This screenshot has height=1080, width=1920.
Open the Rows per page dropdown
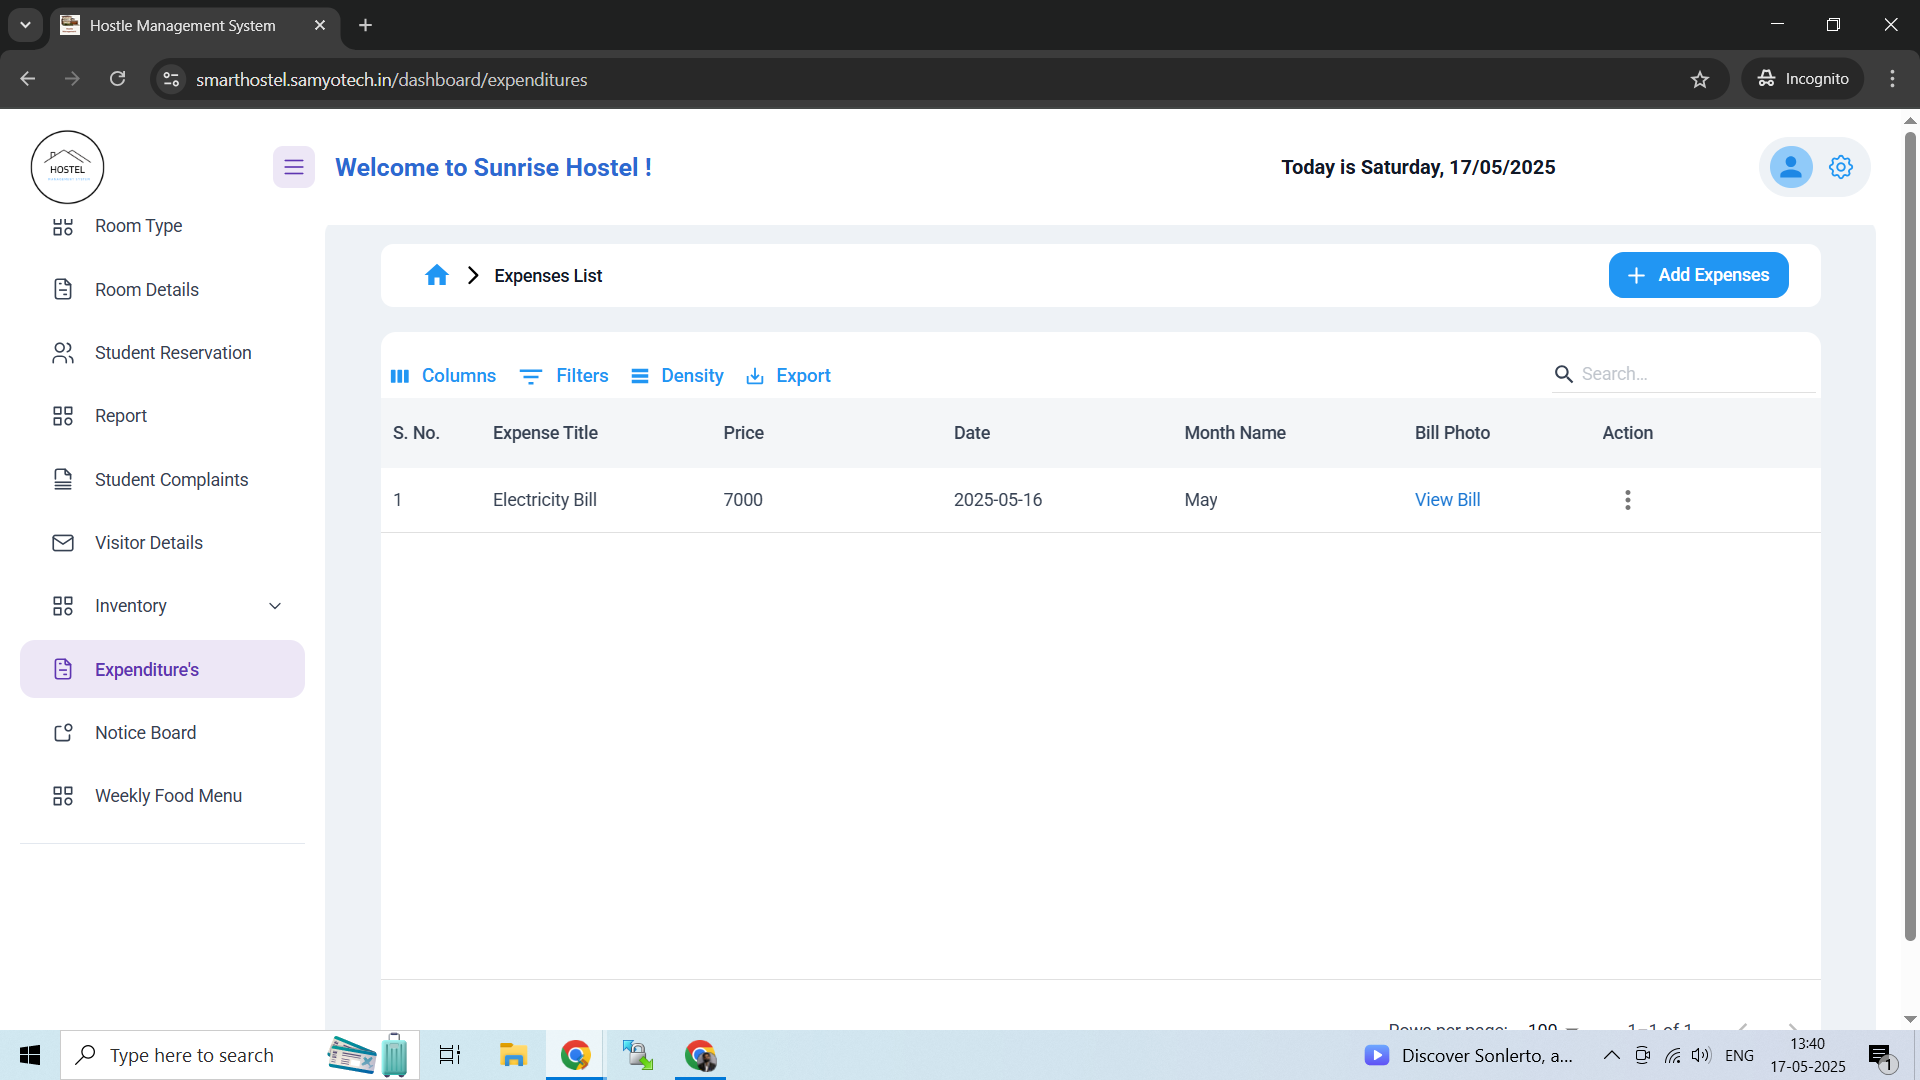click(1552, 1028)
